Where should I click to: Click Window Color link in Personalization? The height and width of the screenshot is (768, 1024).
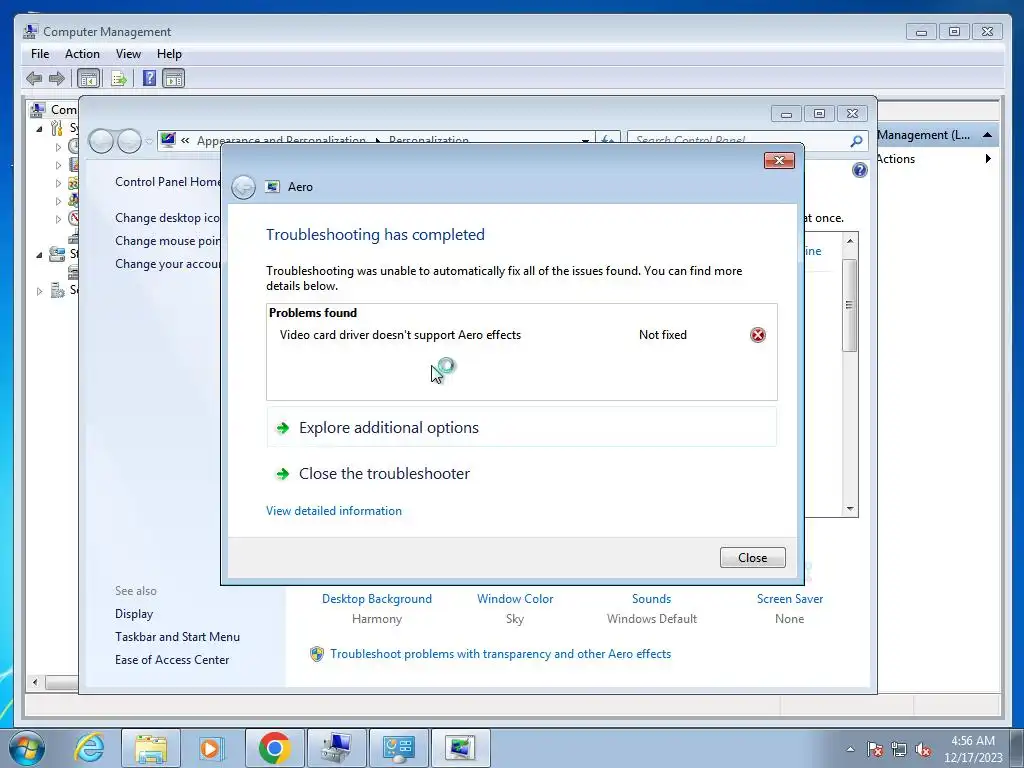tap(515, 599)
